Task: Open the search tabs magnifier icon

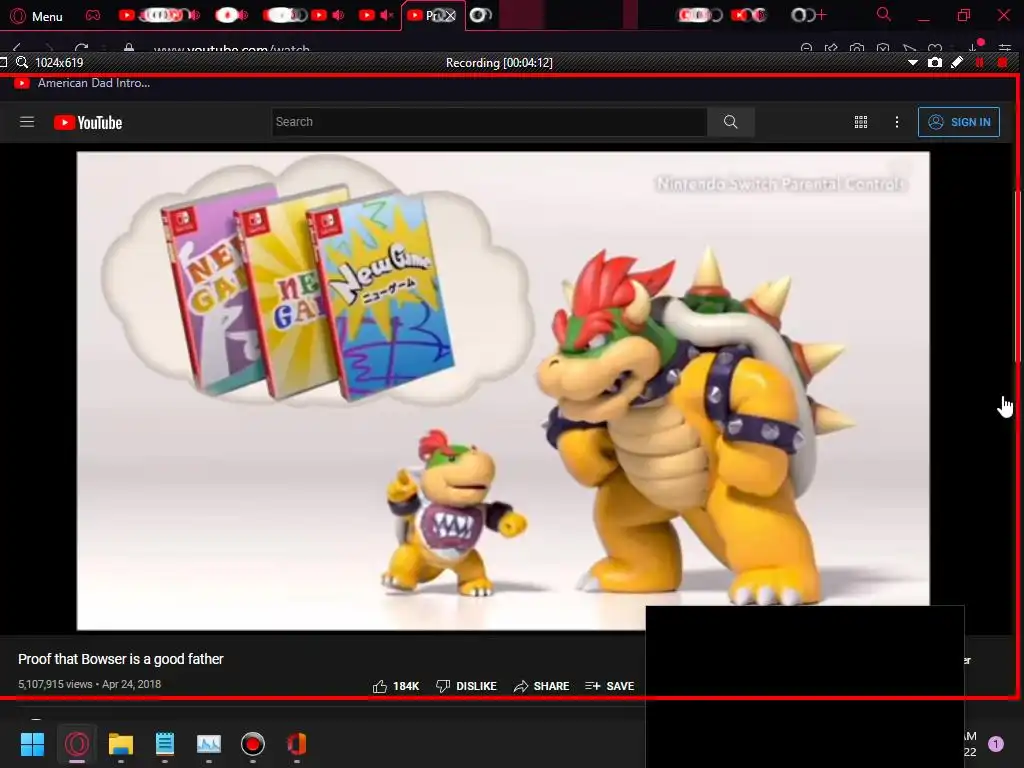Action: [884, 14]
